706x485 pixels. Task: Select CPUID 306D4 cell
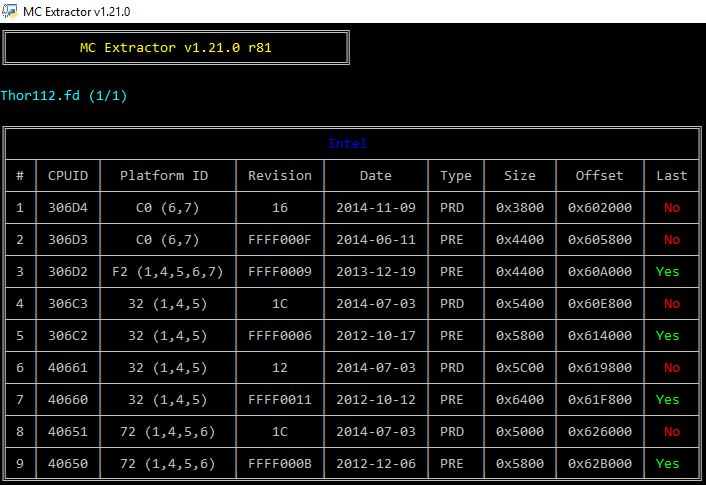click(68, 208)
